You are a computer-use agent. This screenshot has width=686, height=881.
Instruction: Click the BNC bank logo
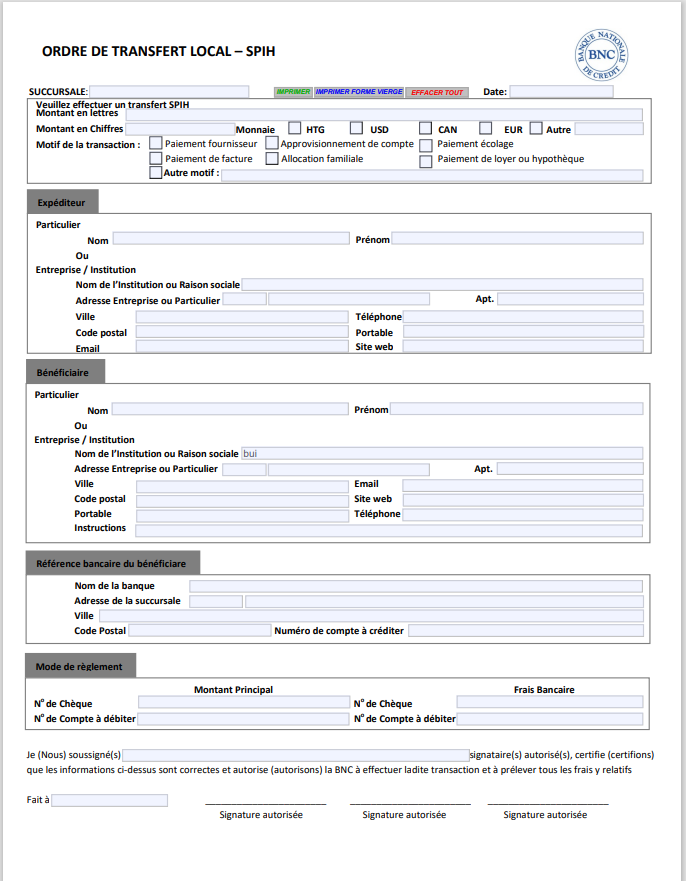click(602, 54)
